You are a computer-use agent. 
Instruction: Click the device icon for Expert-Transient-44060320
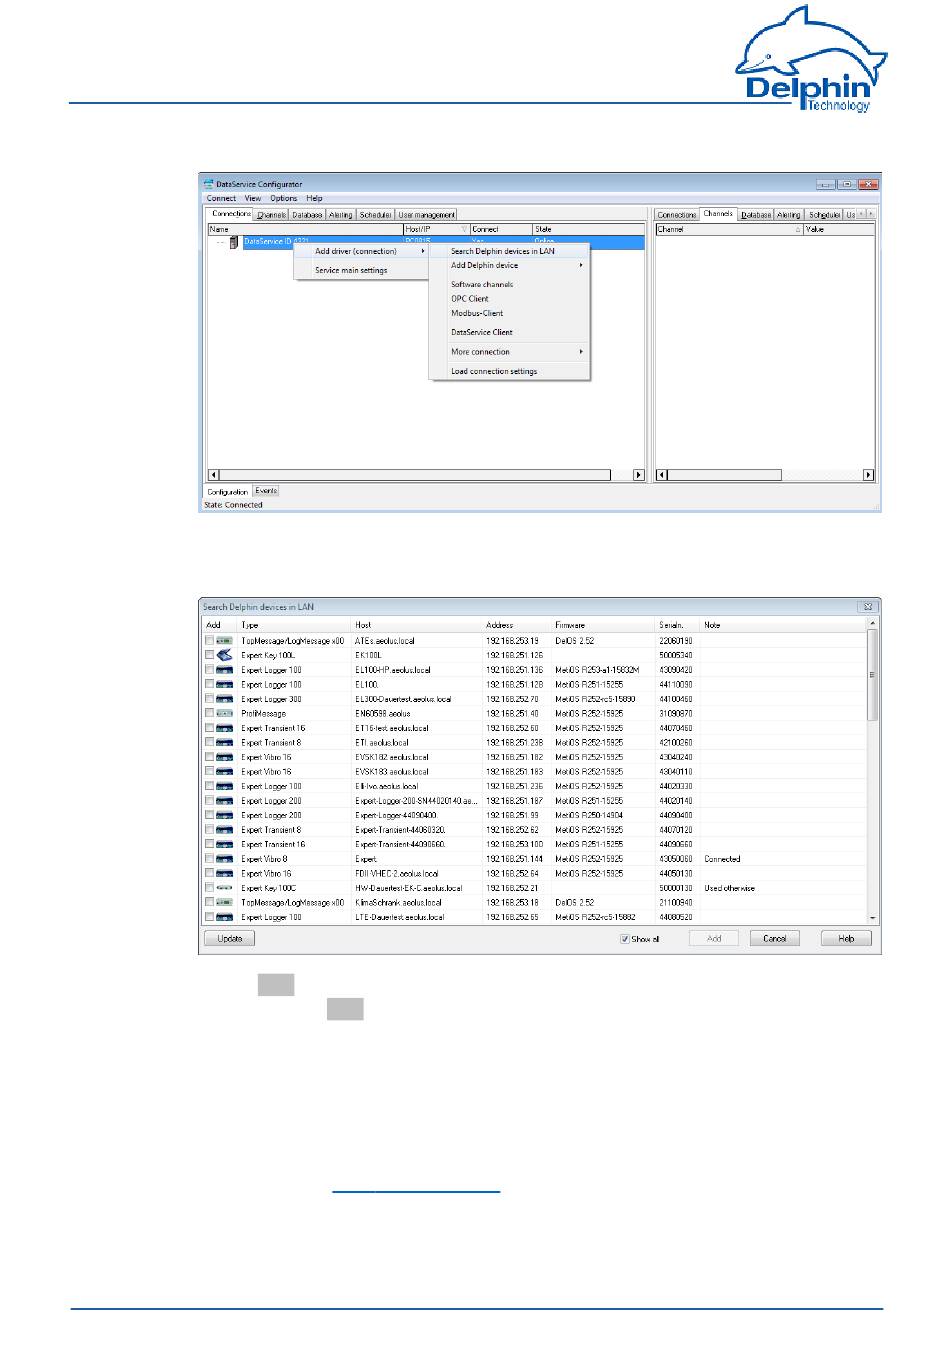coord(224,829)
